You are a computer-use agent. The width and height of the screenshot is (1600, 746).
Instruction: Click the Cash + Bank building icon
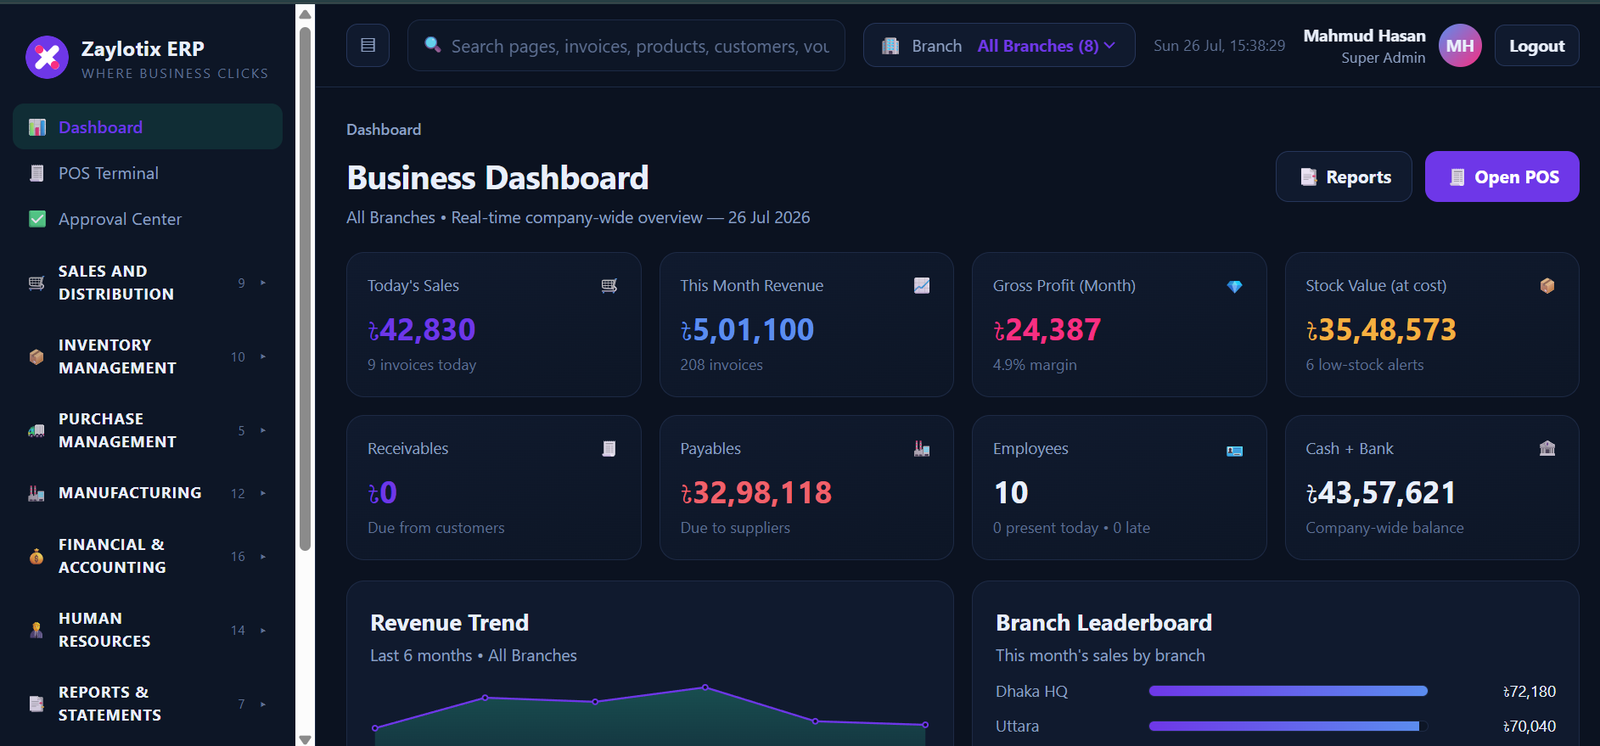[x=1547, y=449]
